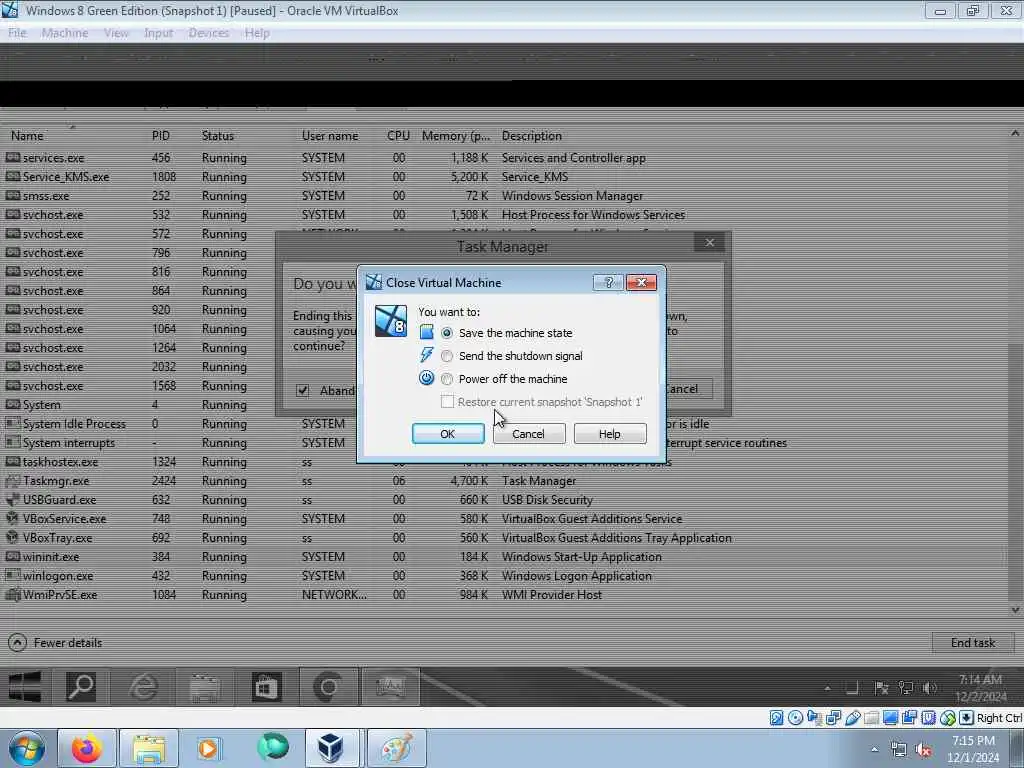This screenshot has width=1024, height=768.
Task: Show hidden host tray icons arrow
Action: tap(874, 750)
